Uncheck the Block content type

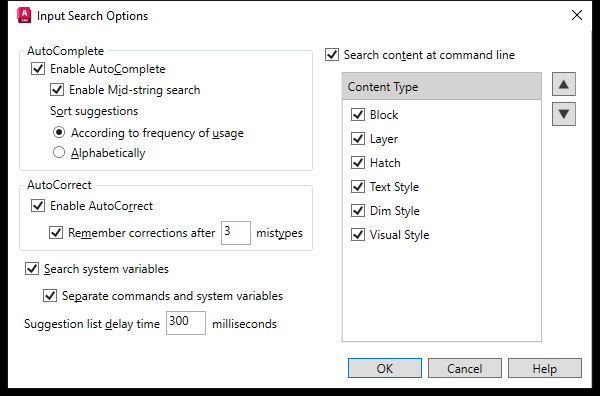358,115
